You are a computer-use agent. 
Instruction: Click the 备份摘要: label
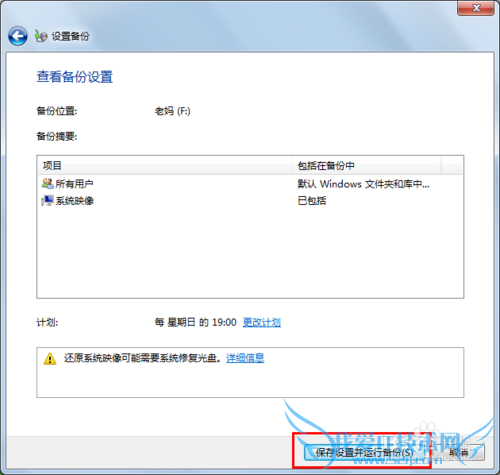click(57, 136)
